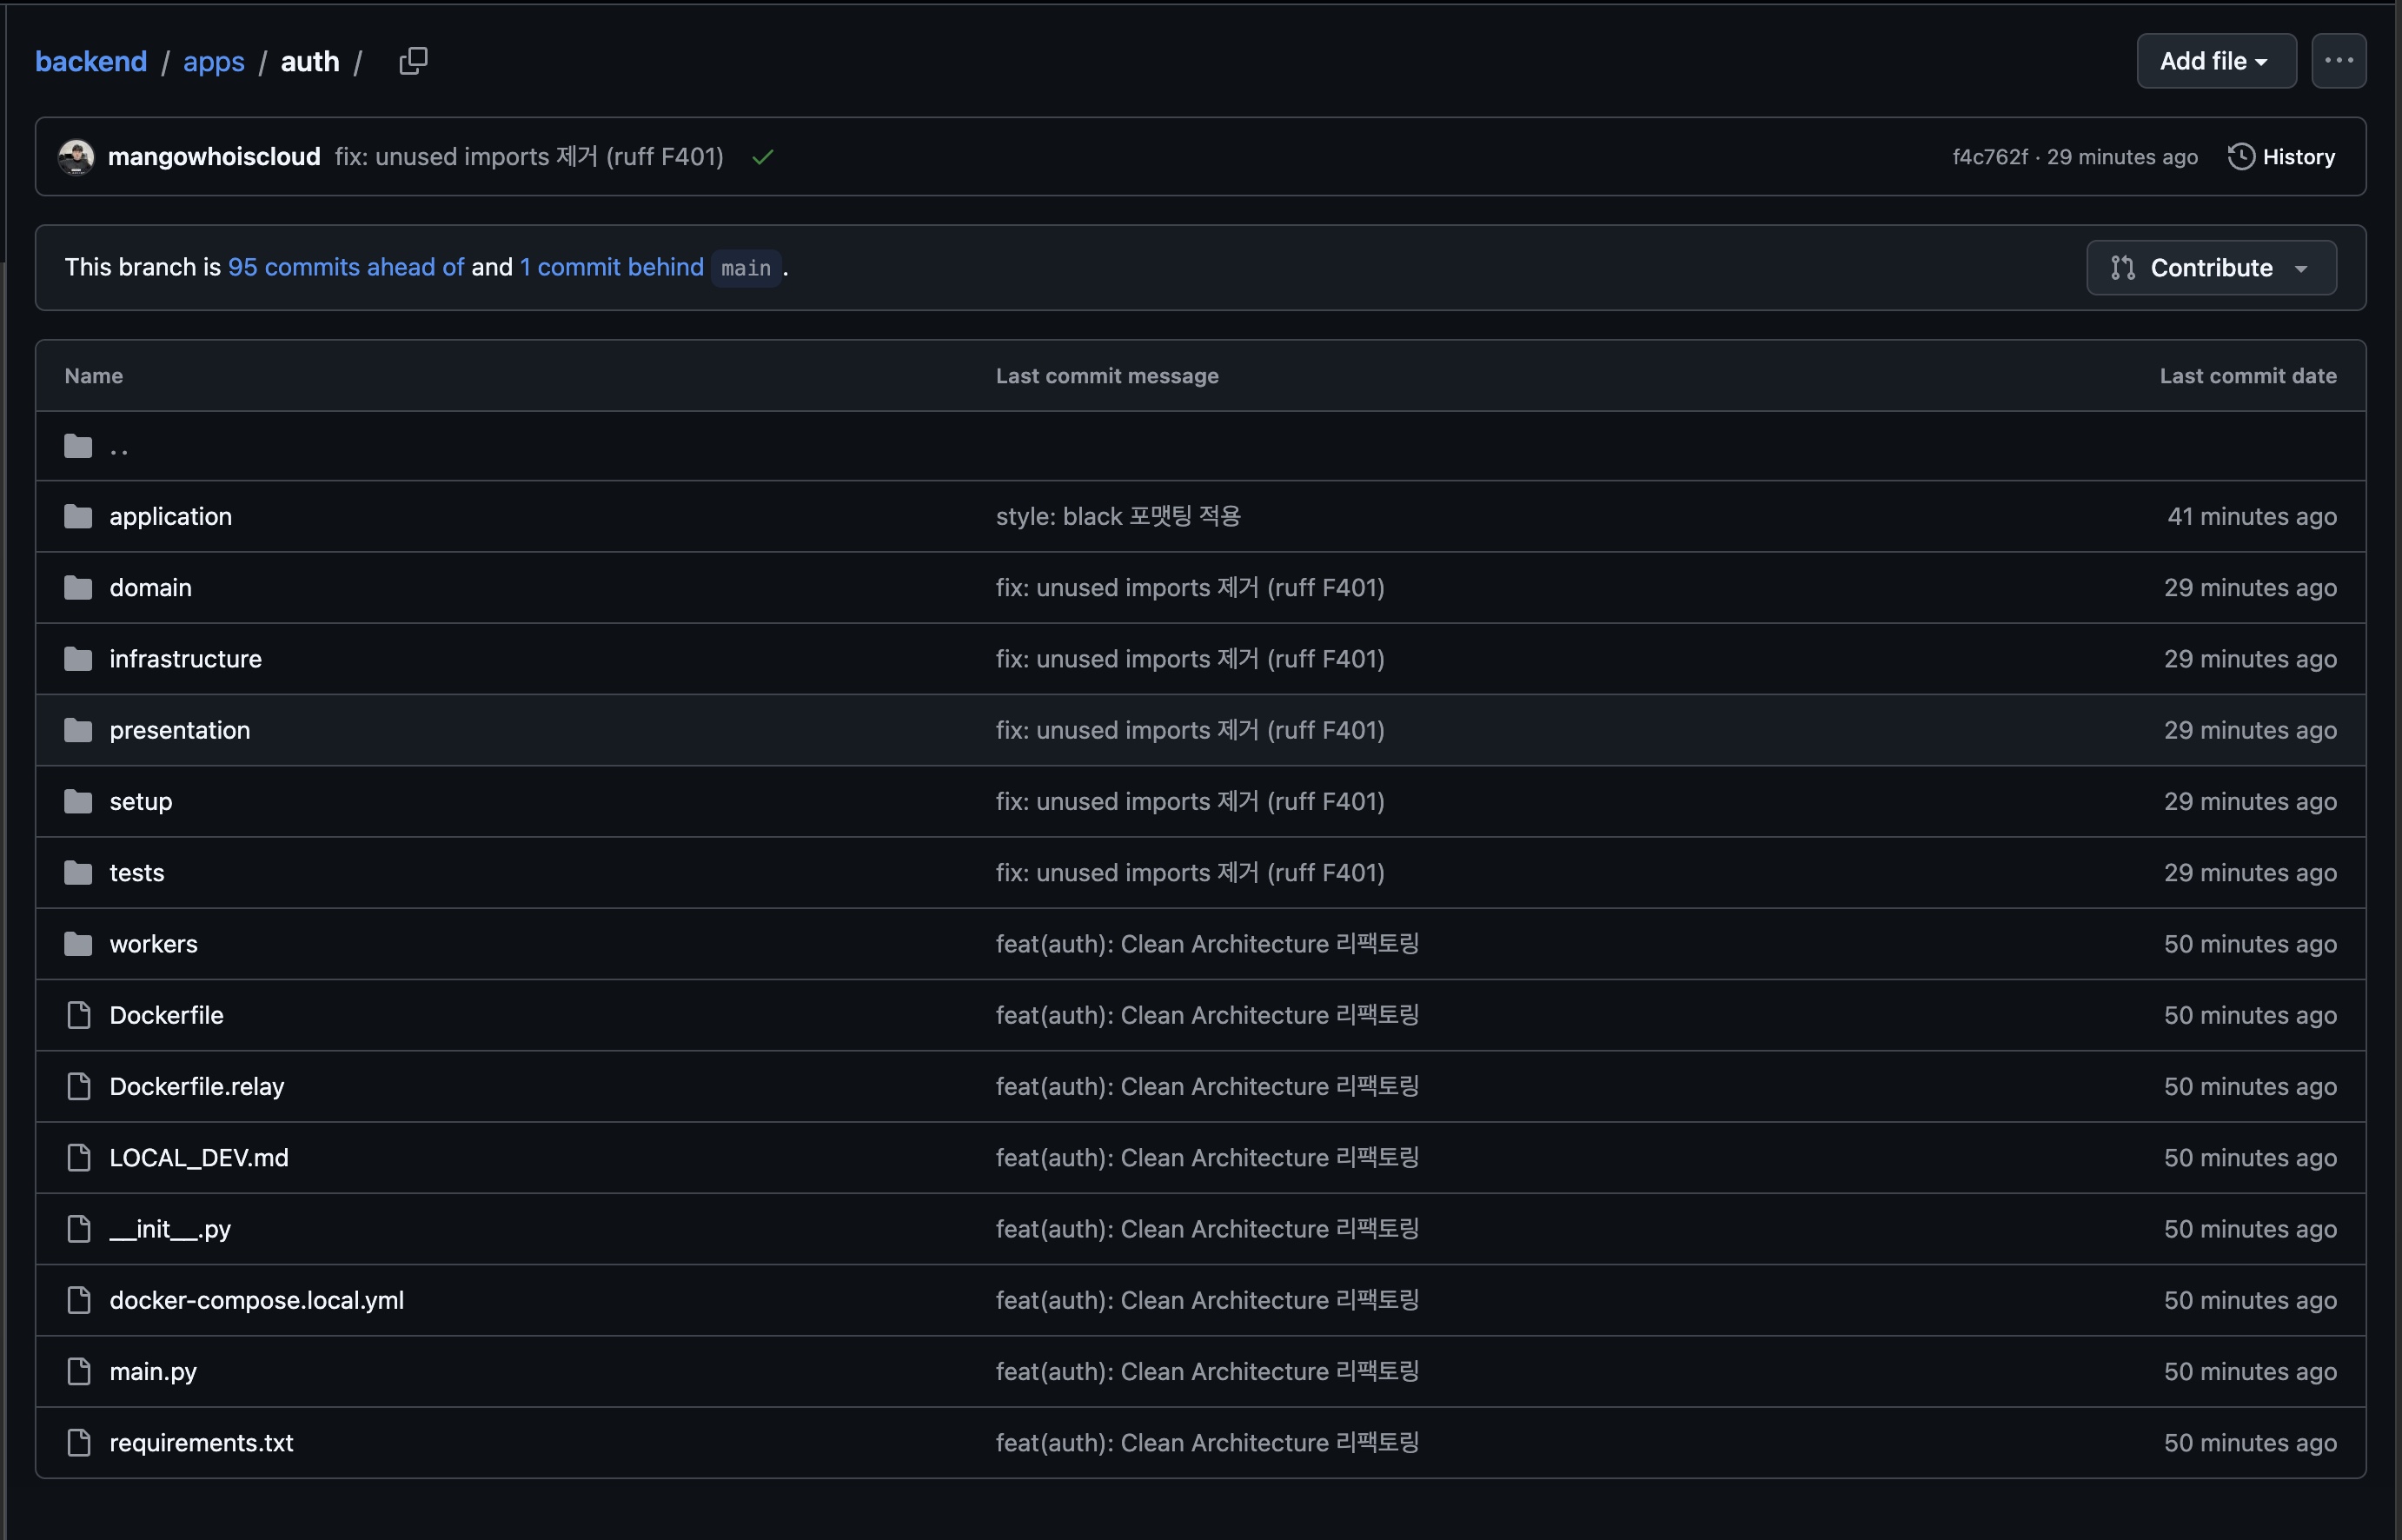Open the commit History view

click(2282, 157)
